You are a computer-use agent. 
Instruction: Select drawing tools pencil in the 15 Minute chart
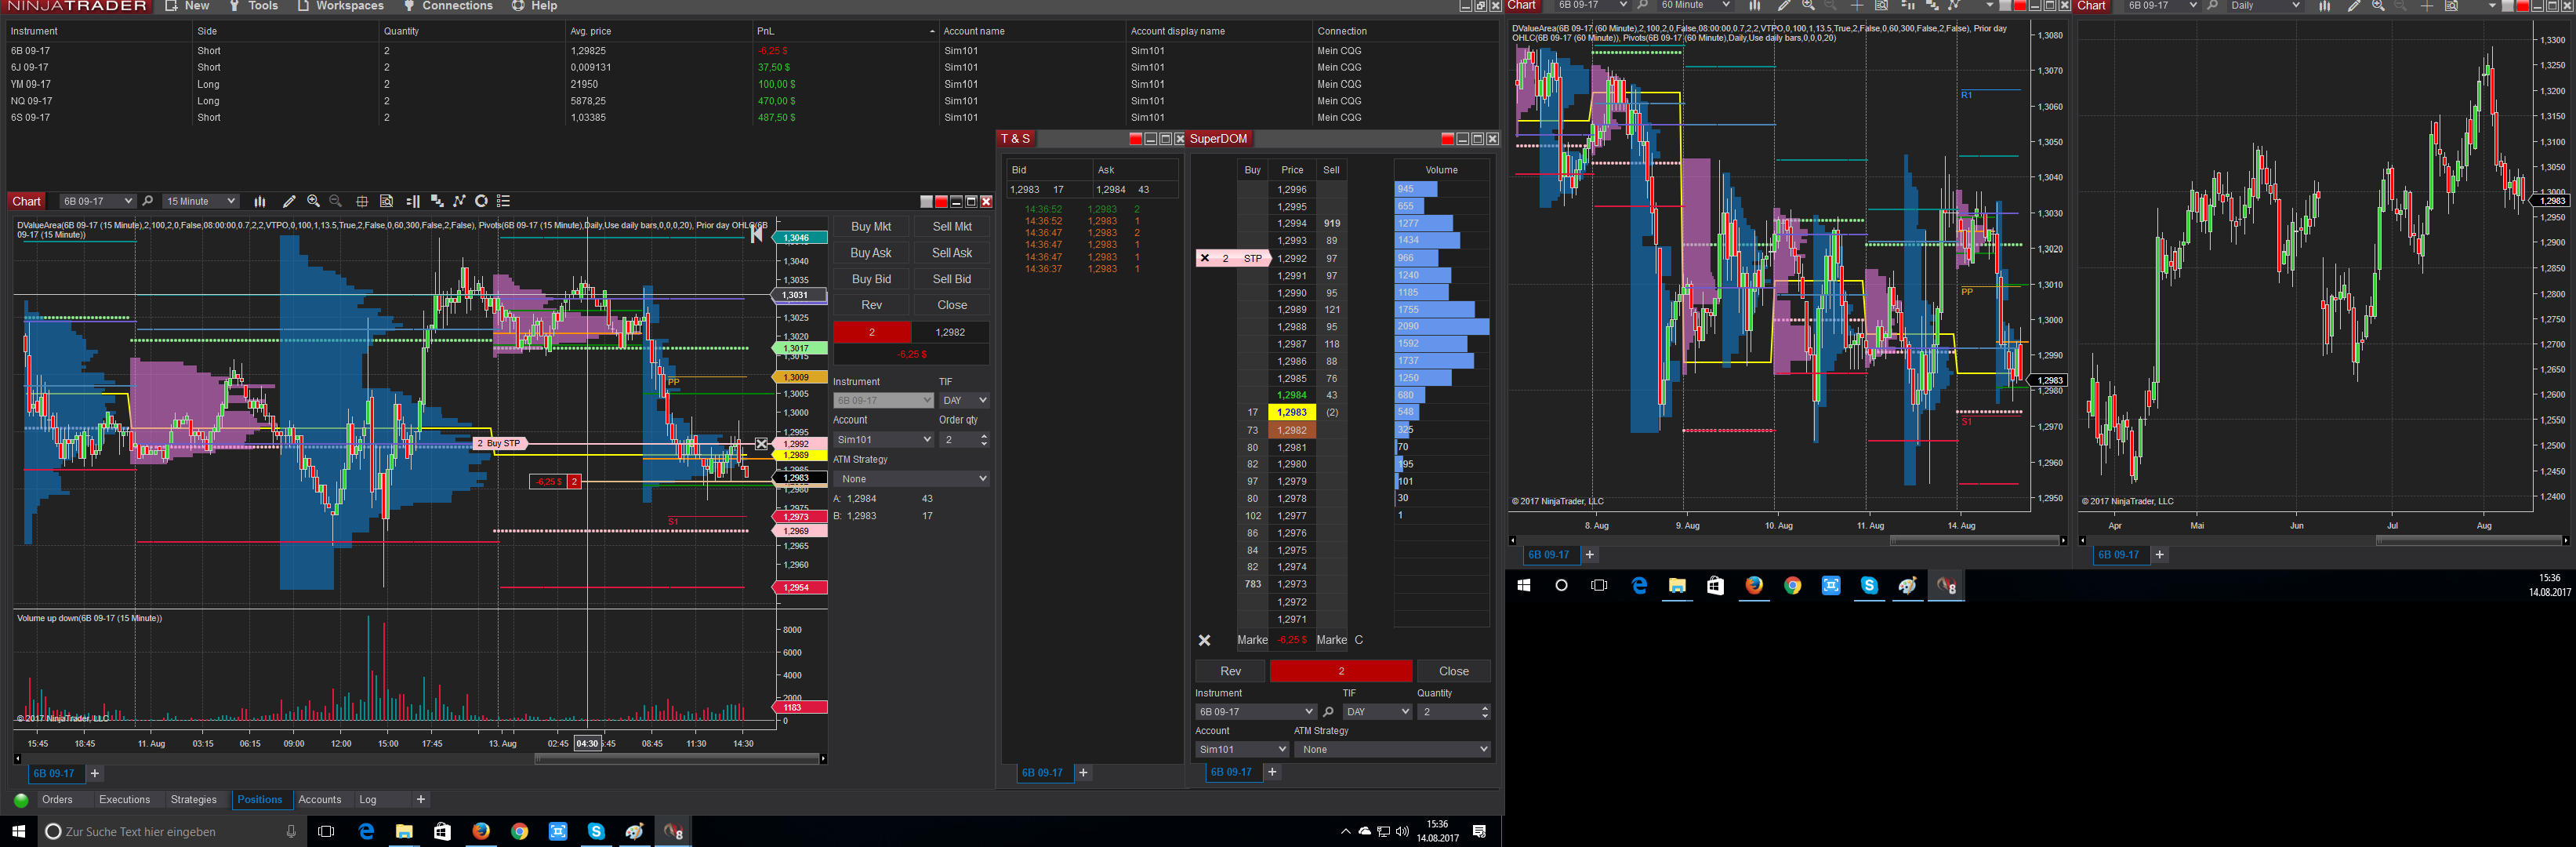point(289,201)
